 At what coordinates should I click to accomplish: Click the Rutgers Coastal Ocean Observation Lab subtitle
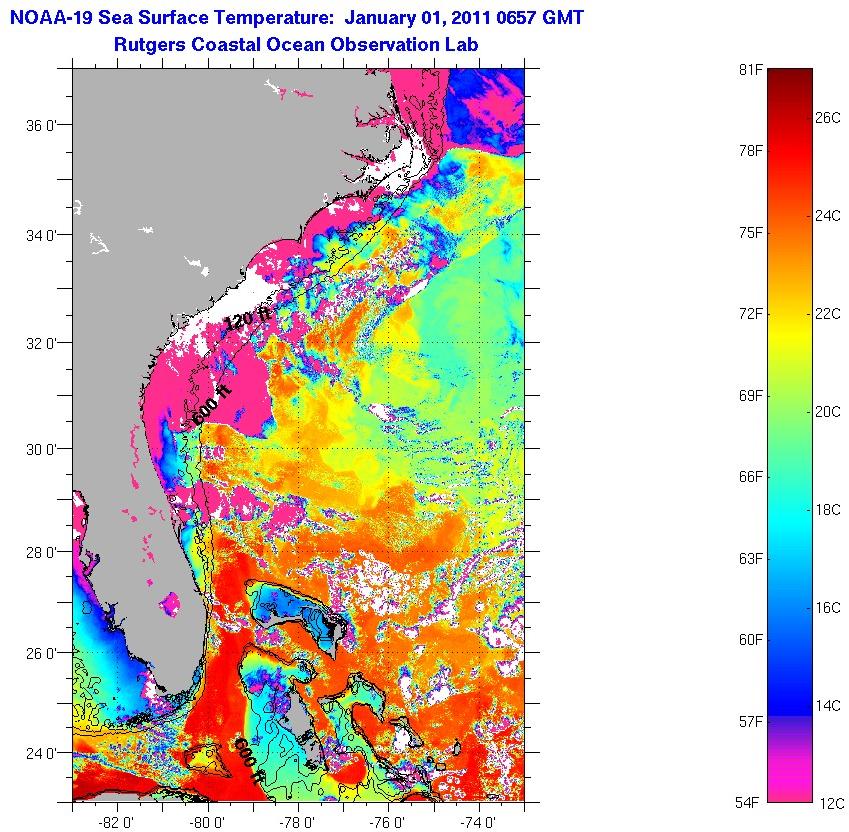click(296, 44)
